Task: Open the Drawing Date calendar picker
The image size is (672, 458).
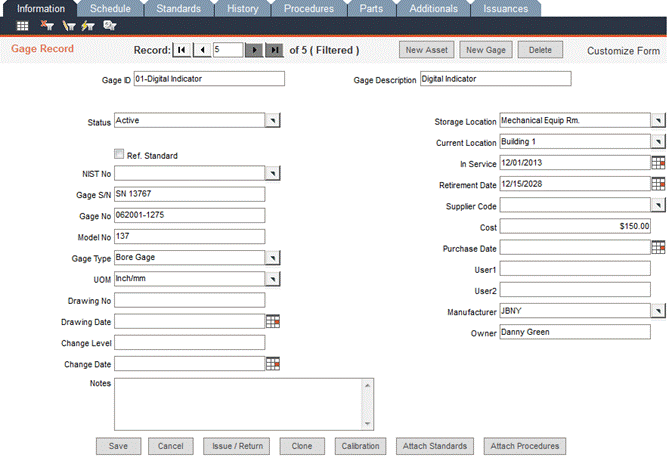Action: [x=273, y=321]
